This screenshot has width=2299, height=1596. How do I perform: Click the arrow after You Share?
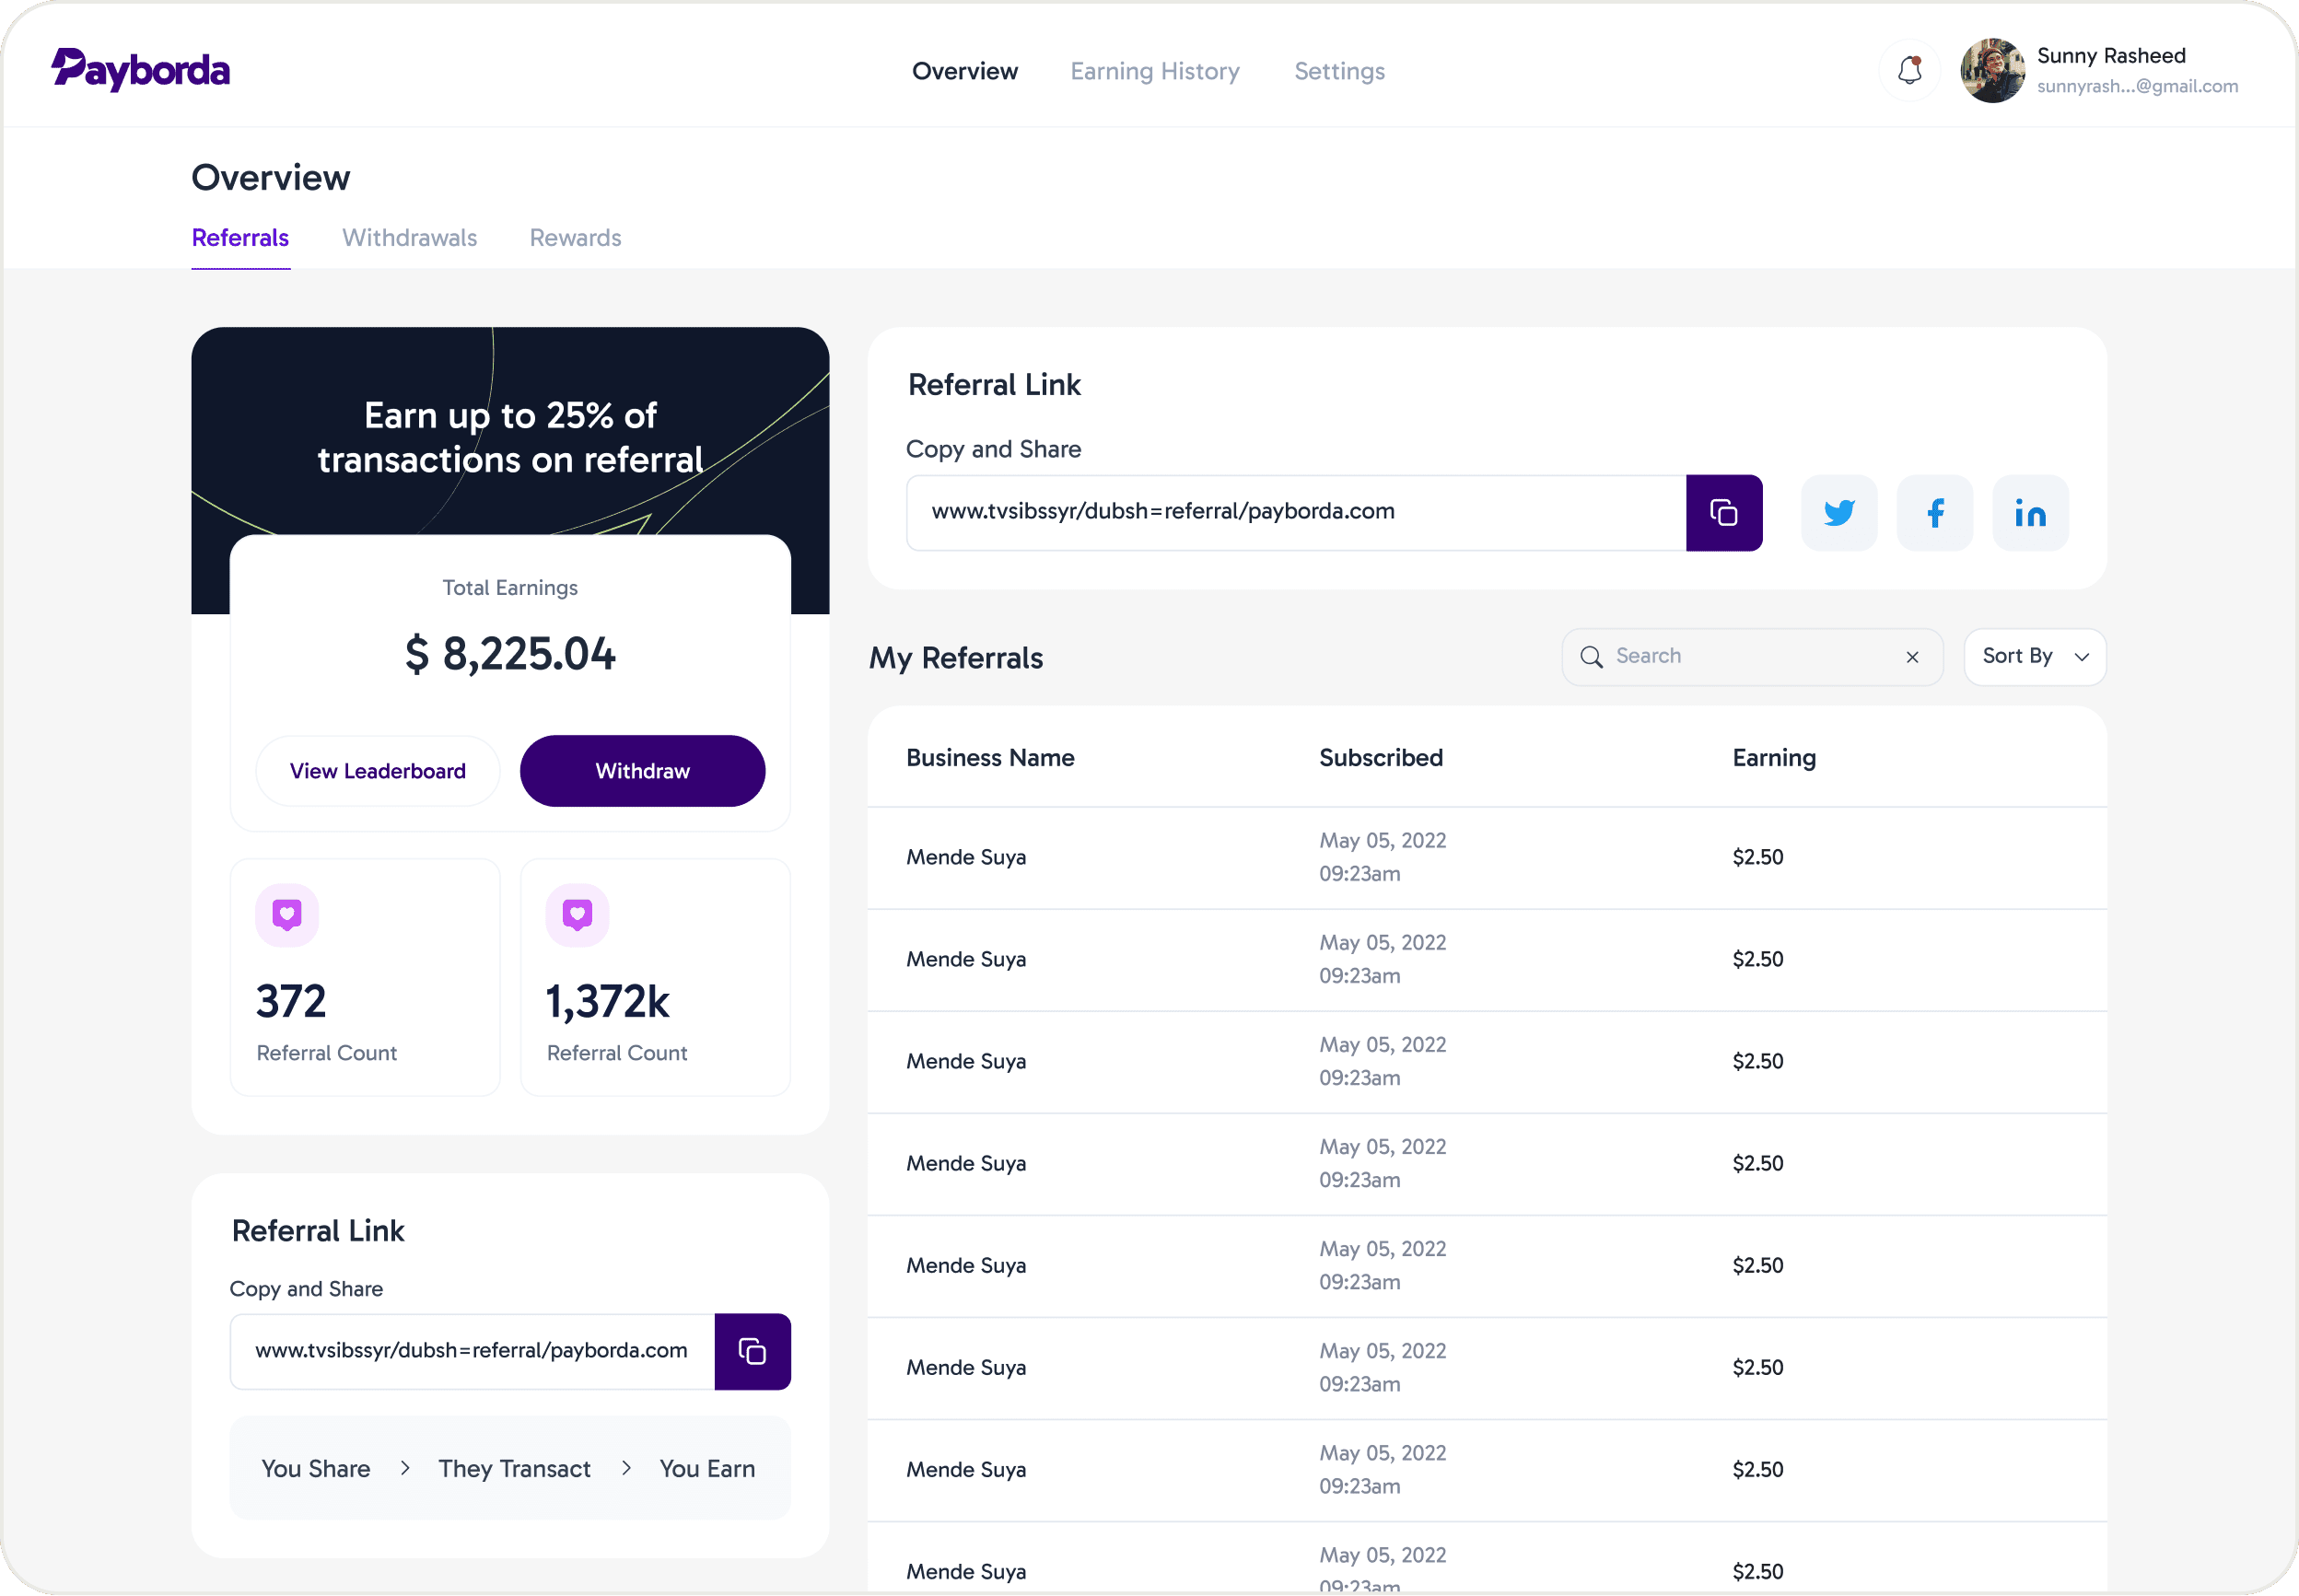(405, 1468)
